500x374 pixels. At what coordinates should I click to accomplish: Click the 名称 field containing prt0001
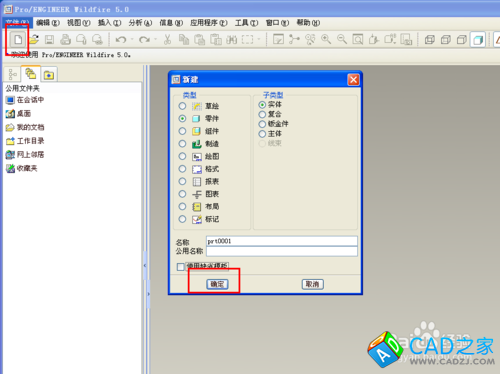(x=282, y=241)
